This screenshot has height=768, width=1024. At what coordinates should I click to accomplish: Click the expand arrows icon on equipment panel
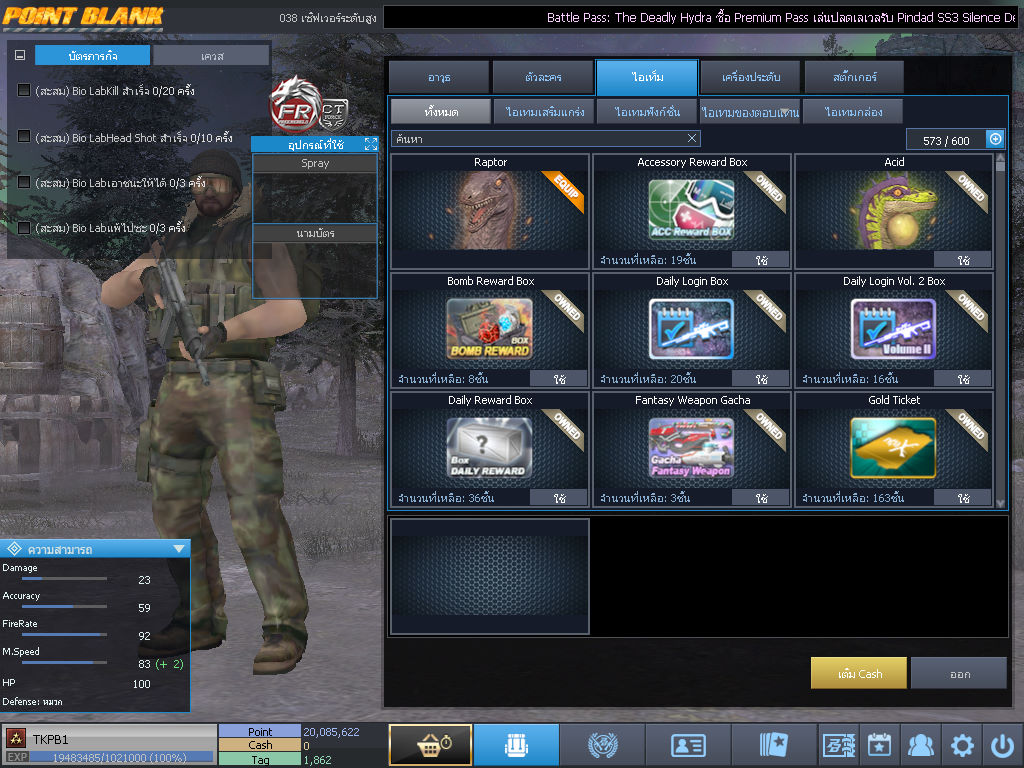[371, 144]
